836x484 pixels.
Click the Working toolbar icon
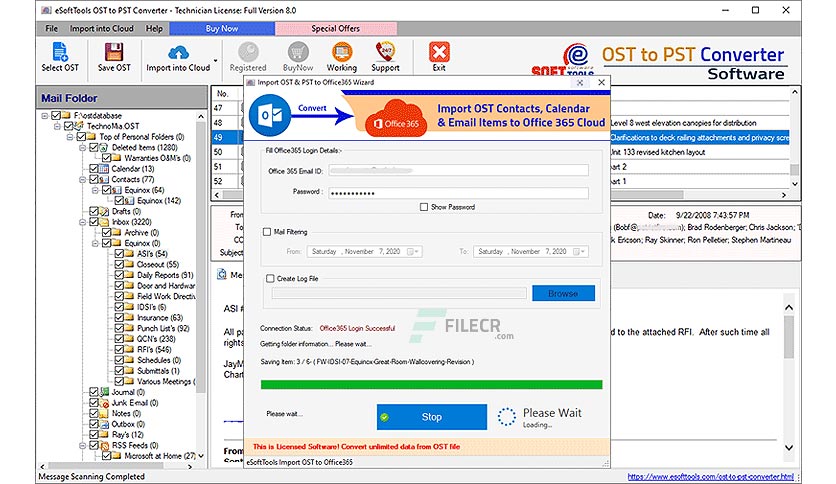point(342,52)
